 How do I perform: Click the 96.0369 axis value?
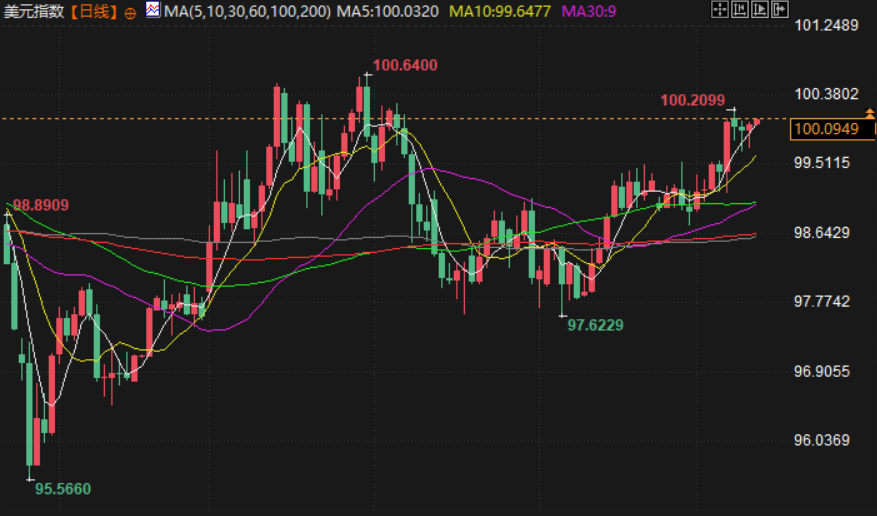tap(822, 441)
